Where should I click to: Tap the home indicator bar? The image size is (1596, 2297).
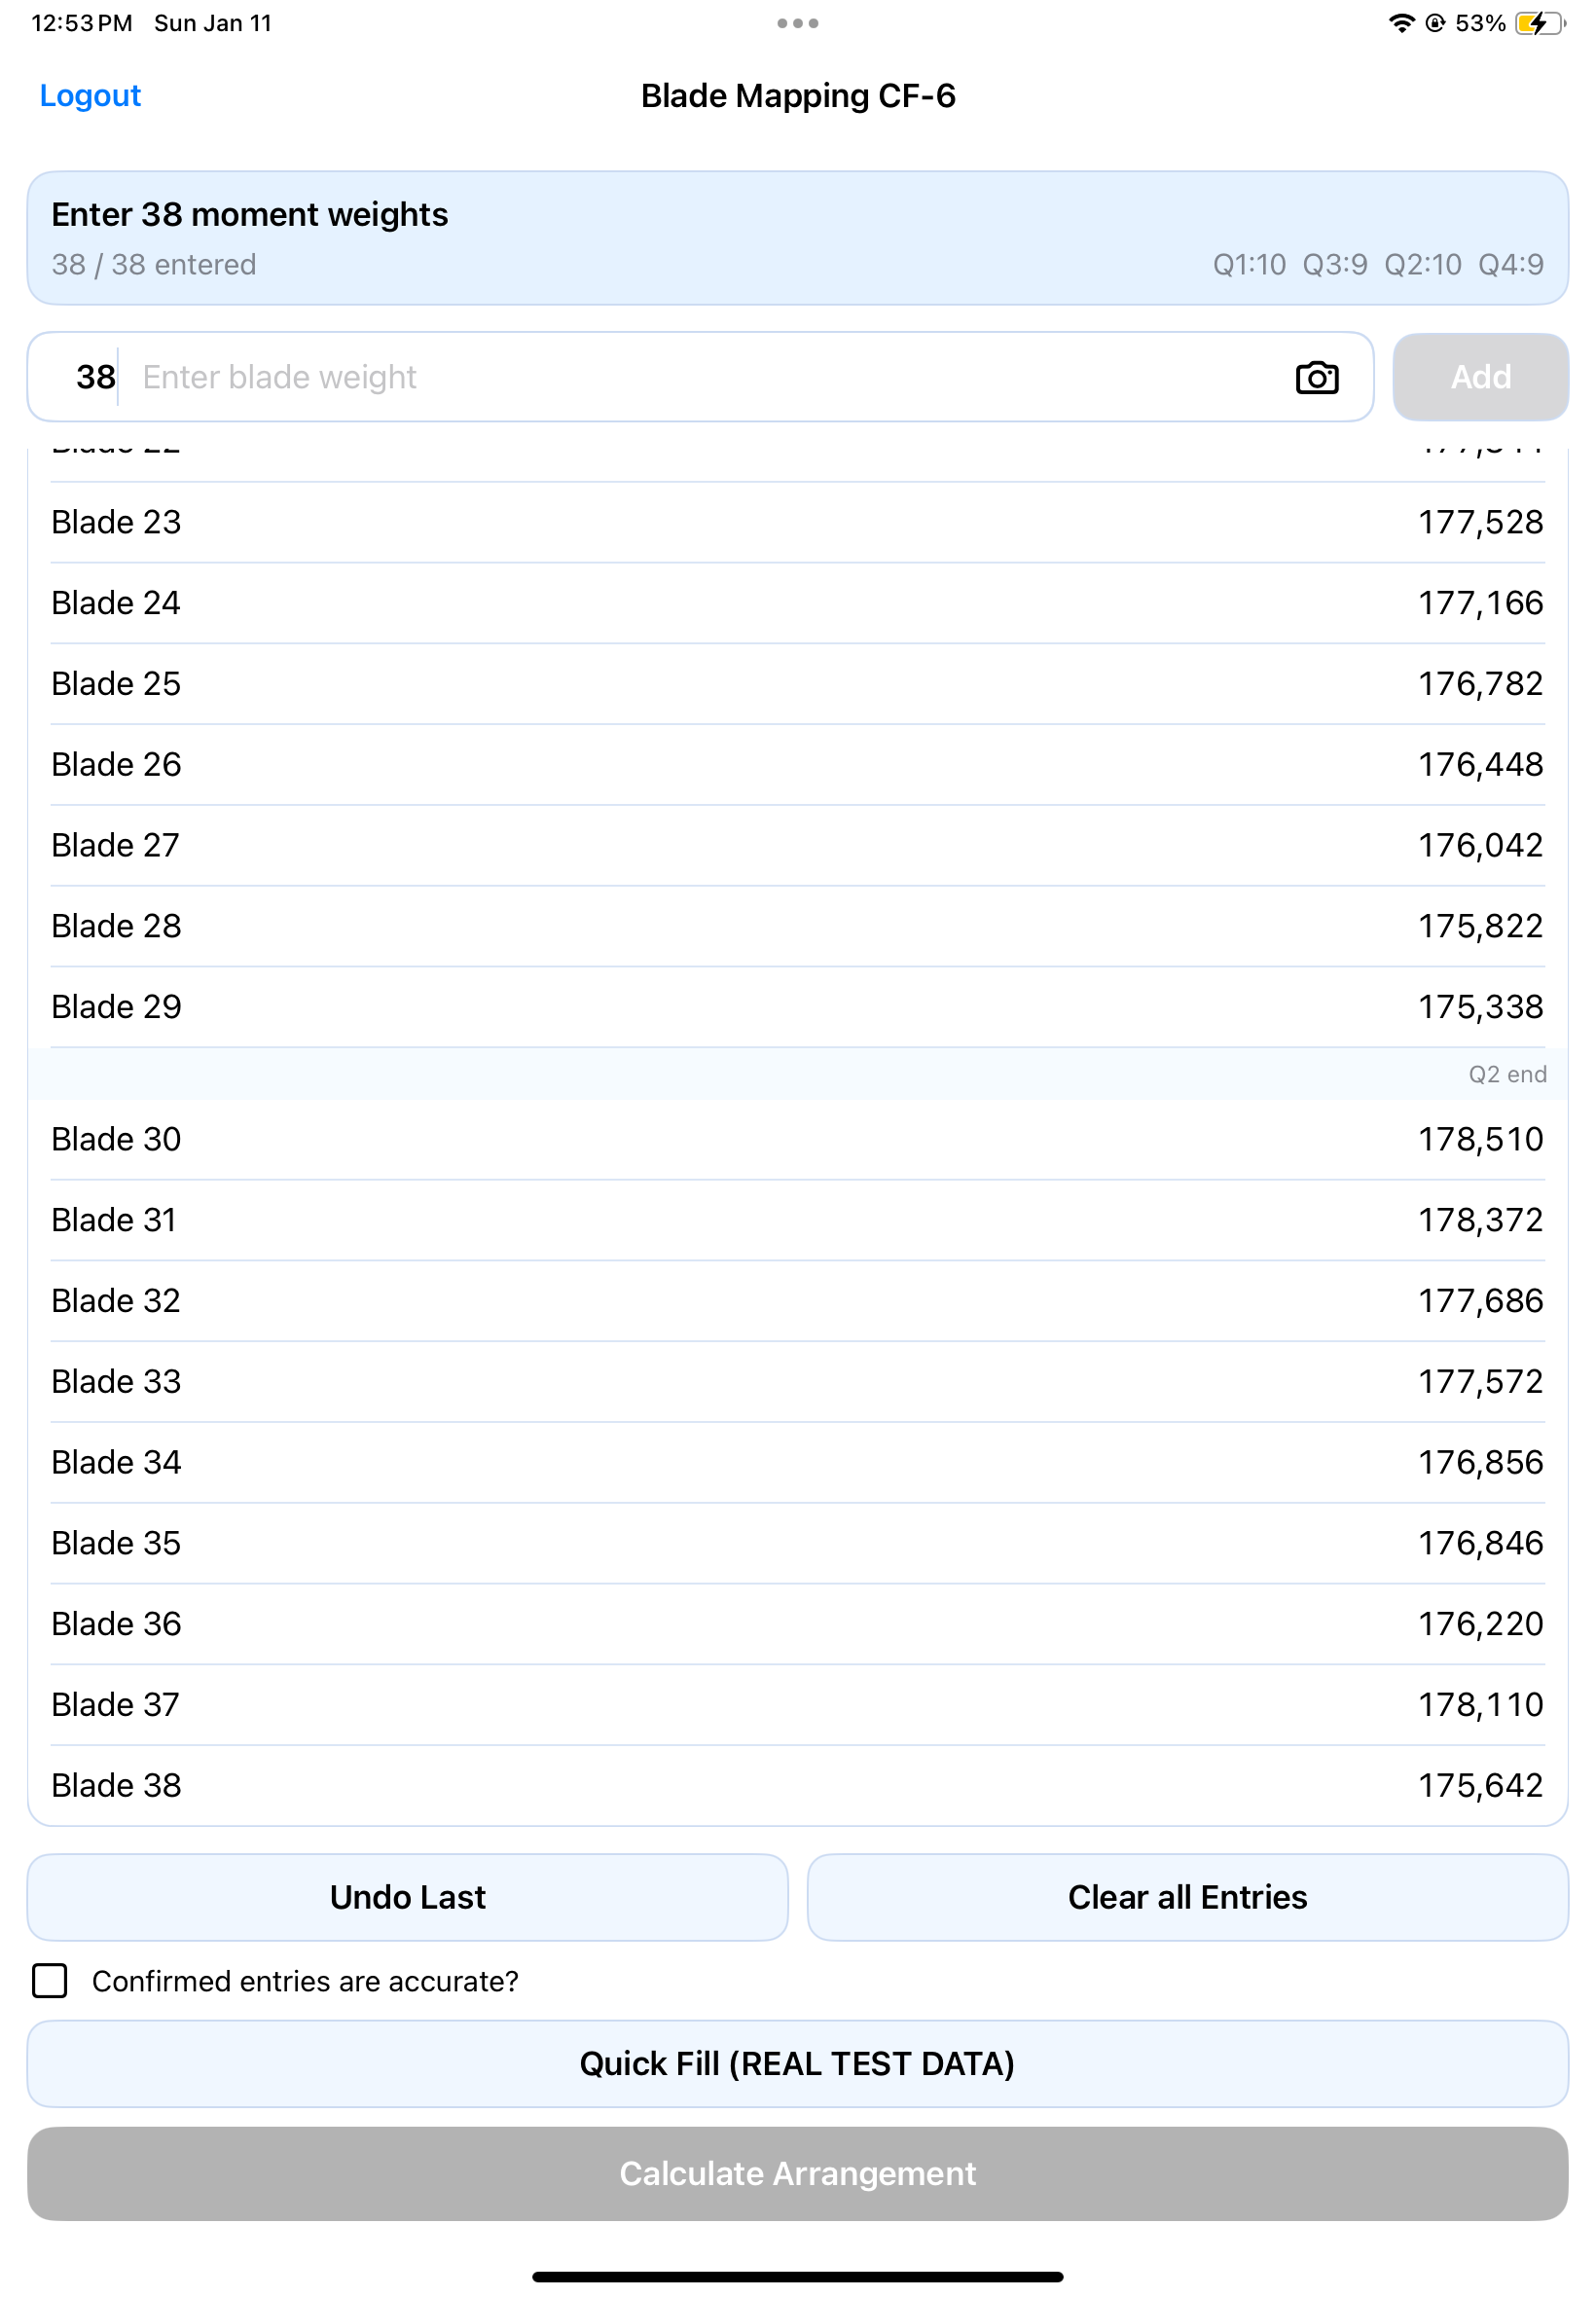(x=797, y=2277)
